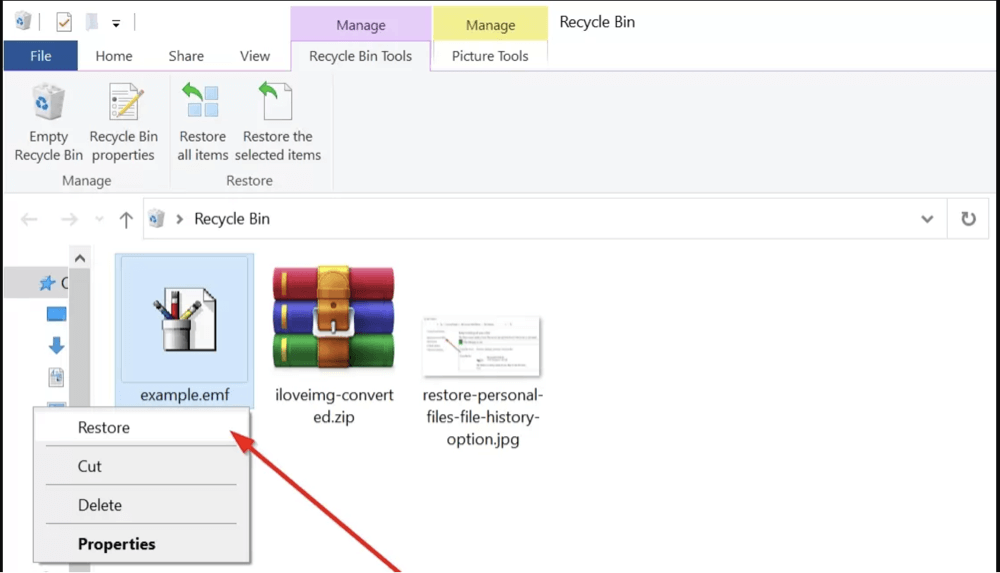Choose Delete from the context menu
The width and height of the screenshot is (1000, 573).
(x=142, y=505)
